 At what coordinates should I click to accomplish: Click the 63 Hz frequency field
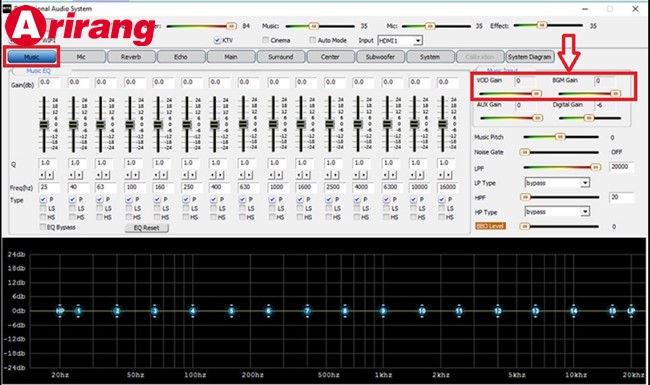105,187
